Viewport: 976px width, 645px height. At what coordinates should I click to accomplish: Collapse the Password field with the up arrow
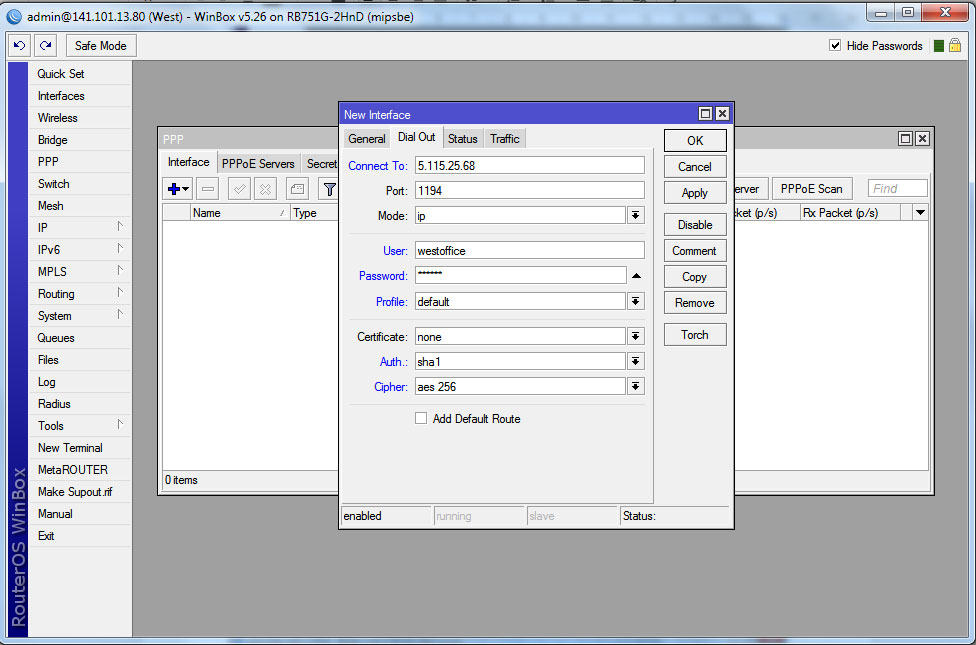pyautogui.click(x=635, y=276)
